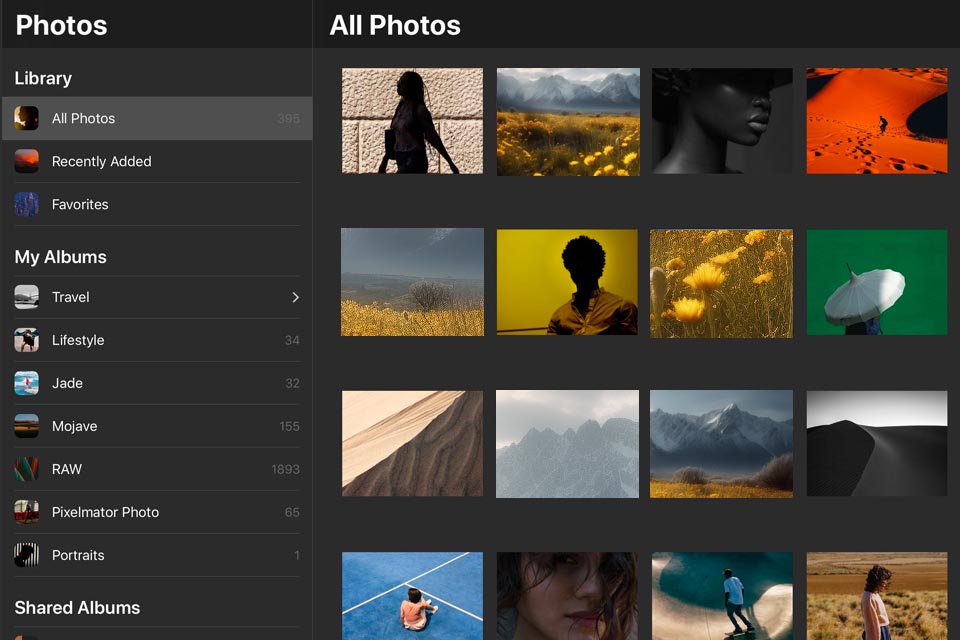Screen dimensions: 960x640
Task: Click the Pixelmator Photo count 65
Action: (292, 512)
